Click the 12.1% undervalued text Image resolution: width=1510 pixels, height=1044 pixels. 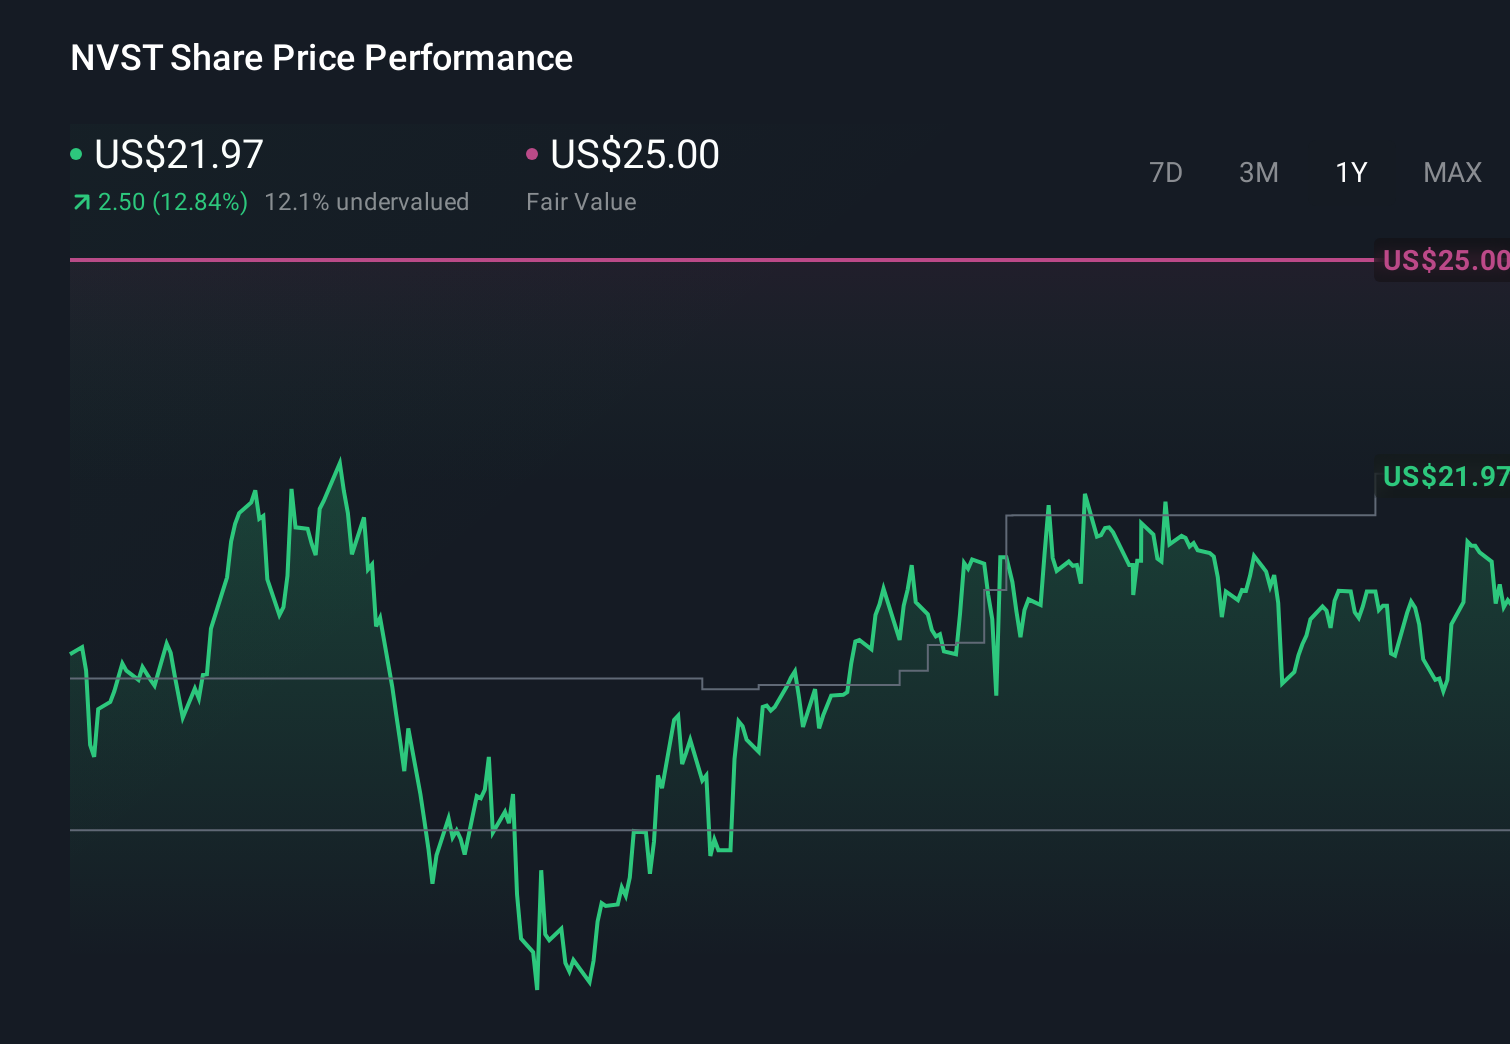tap(366, 201)
